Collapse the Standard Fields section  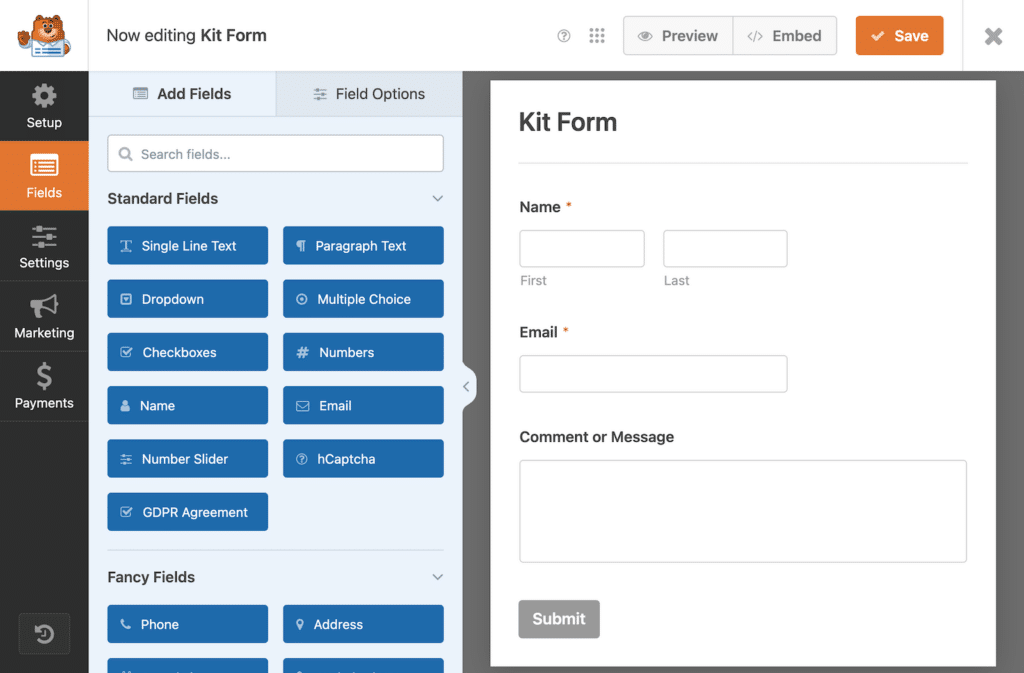[x=437, y=198]
